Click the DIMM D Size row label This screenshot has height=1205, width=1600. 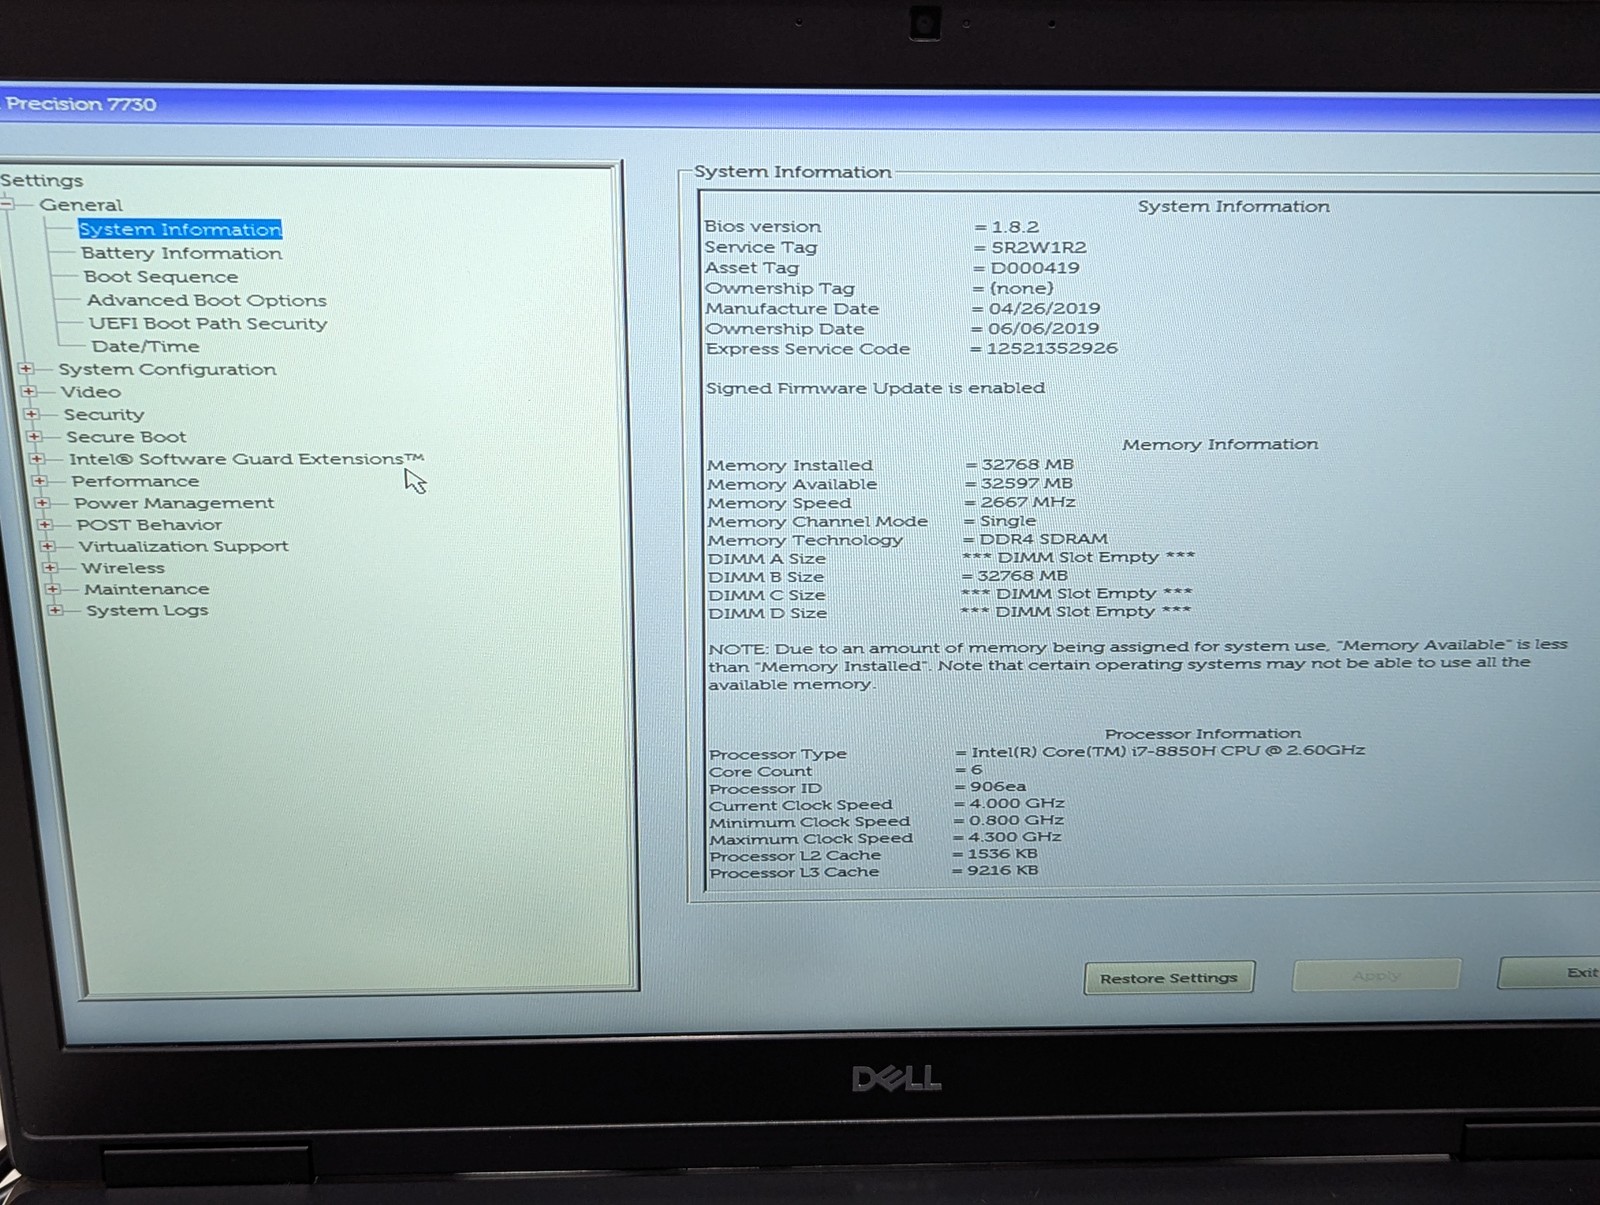[768, 613]
